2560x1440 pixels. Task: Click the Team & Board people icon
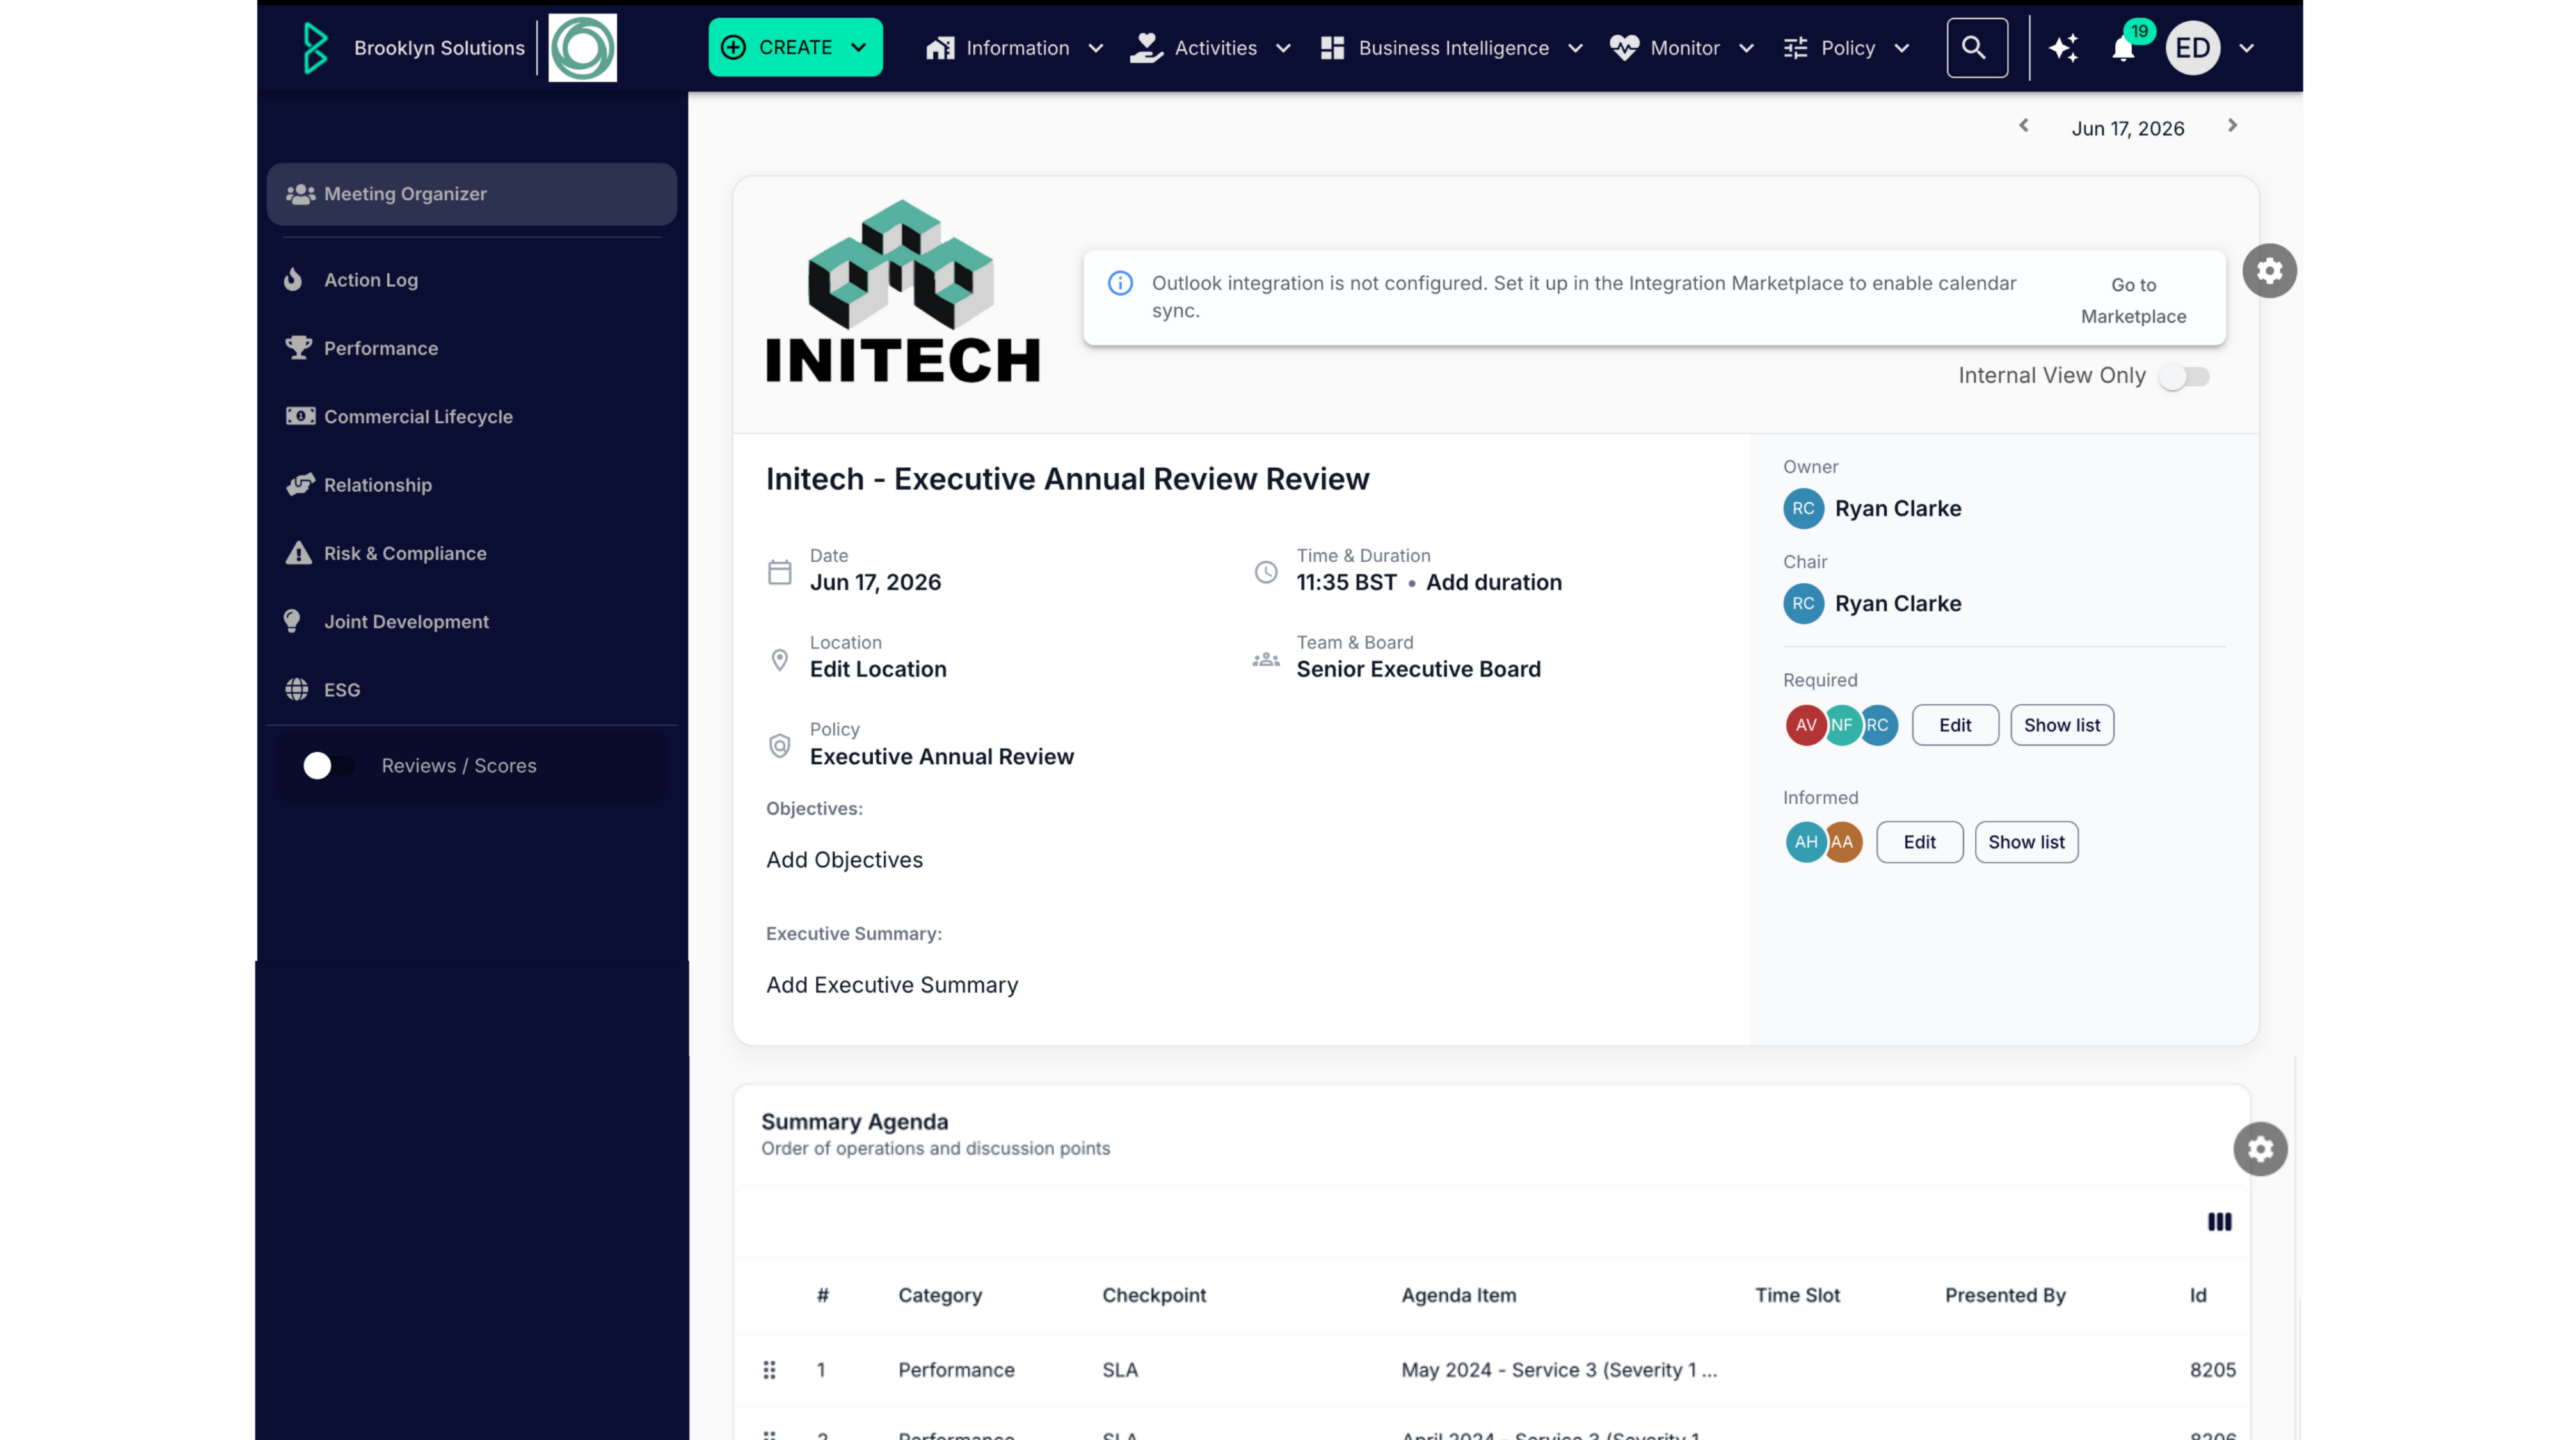1266,660
